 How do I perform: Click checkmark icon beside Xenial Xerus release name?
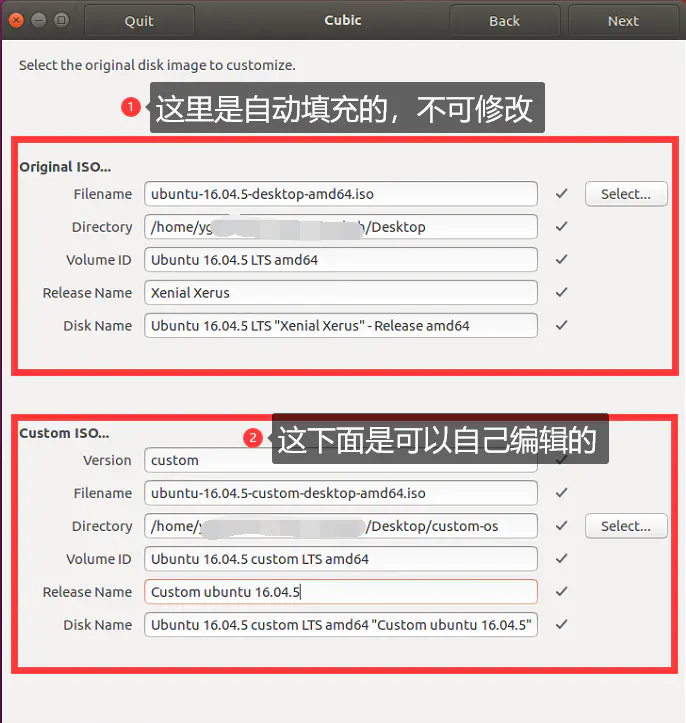coord(561,292)
